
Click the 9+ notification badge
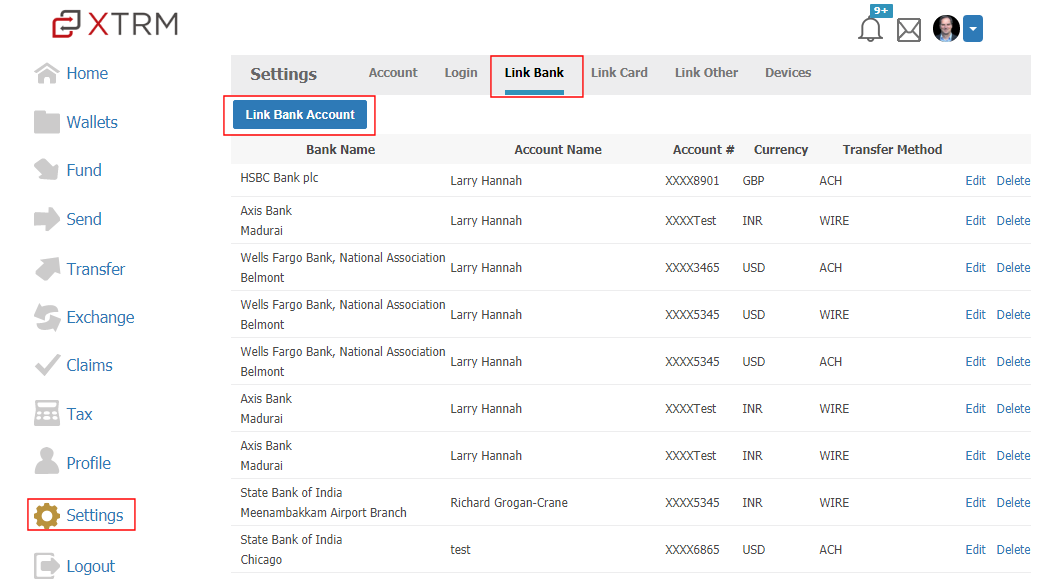tap(881, 11)
